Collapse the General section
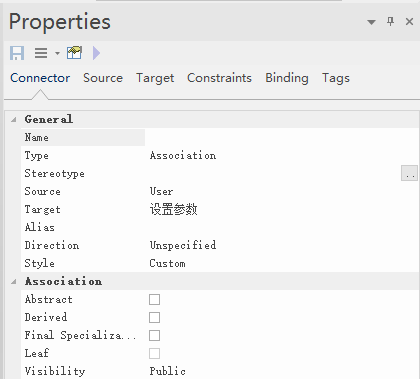Screen dimensions: 420x379 14,119
